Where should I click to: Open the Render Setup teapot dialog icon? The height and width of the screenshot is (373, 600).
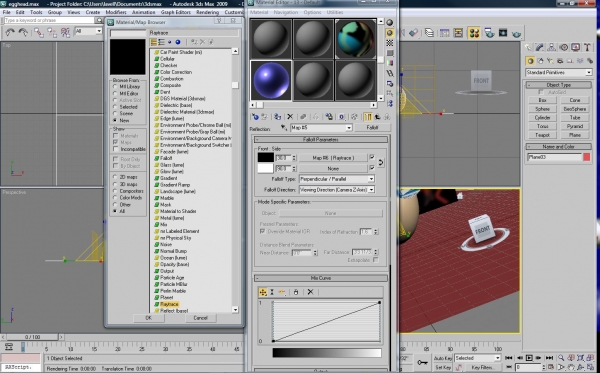[x=489, y=33]
